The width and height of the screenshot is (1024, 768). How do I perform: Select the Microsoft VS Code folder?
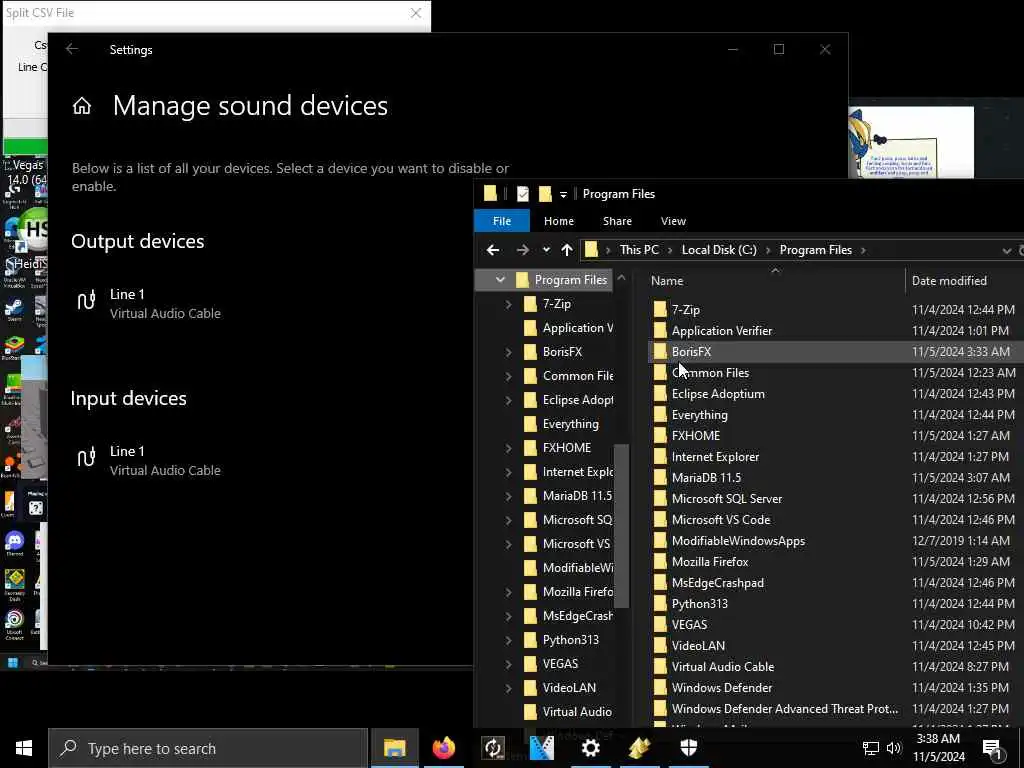pyautogui.click(x=721, y=520)
